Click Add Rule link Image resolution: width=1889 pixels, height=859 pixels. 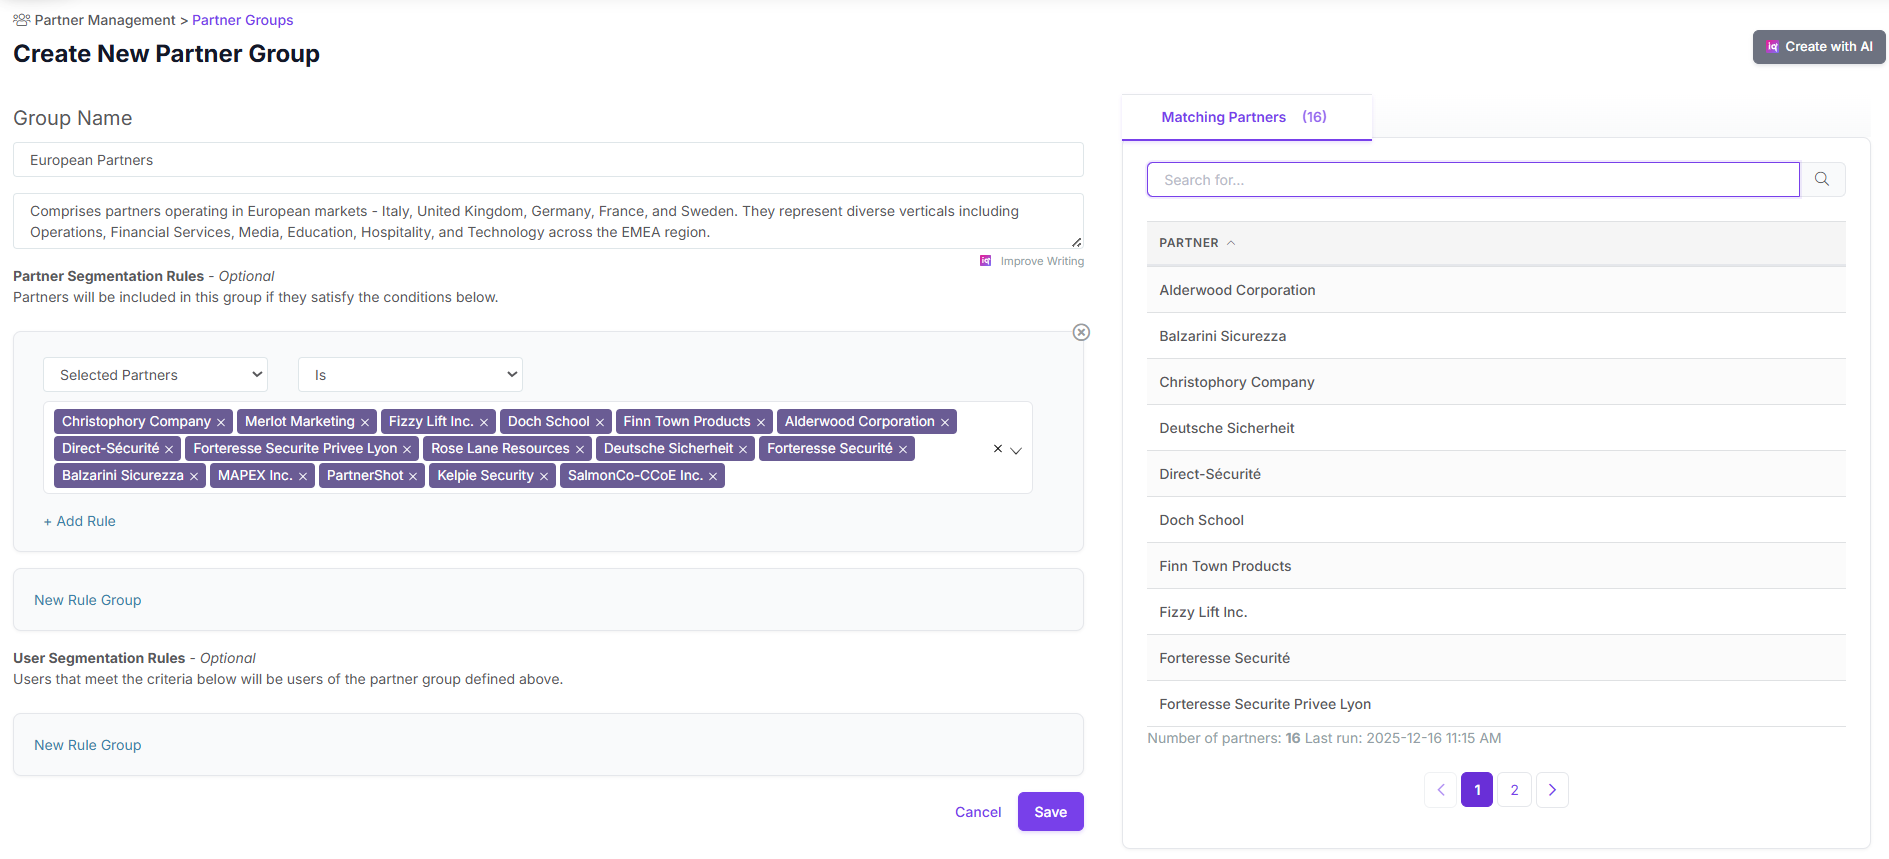(80, 521)
